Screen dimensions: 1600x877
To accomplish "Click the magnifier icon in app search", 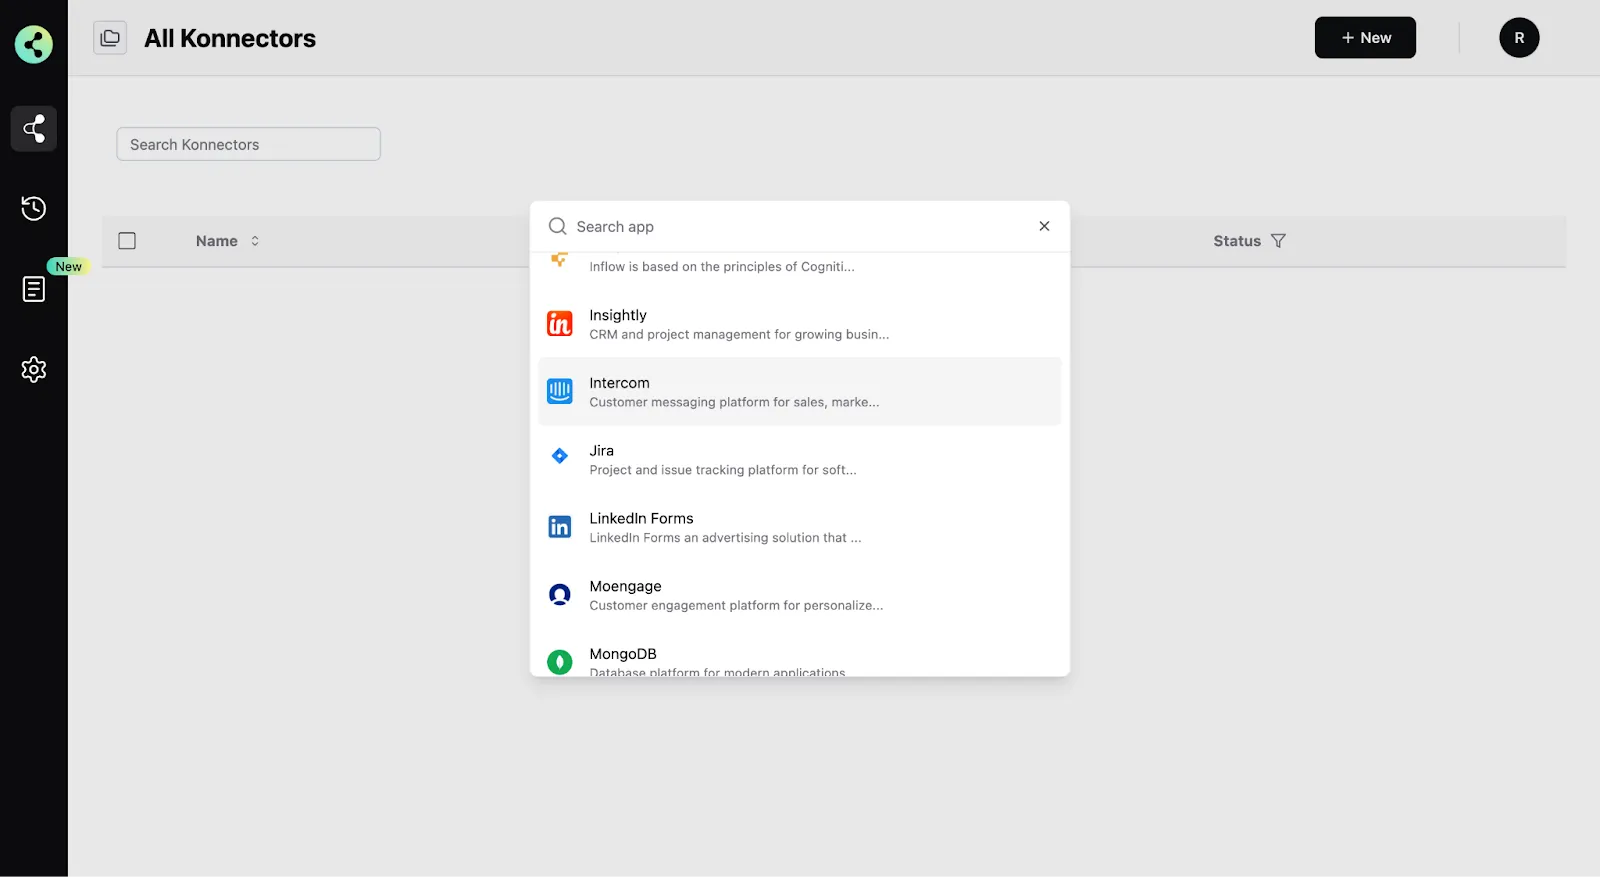I will coord(557,227).
